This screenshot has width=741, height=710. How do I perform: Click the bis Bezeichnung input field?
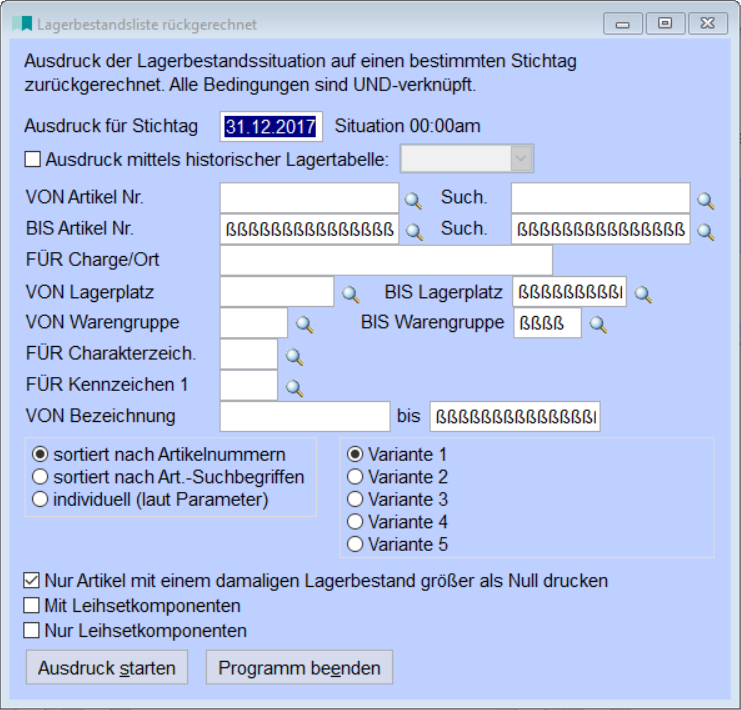pos(515,416)
